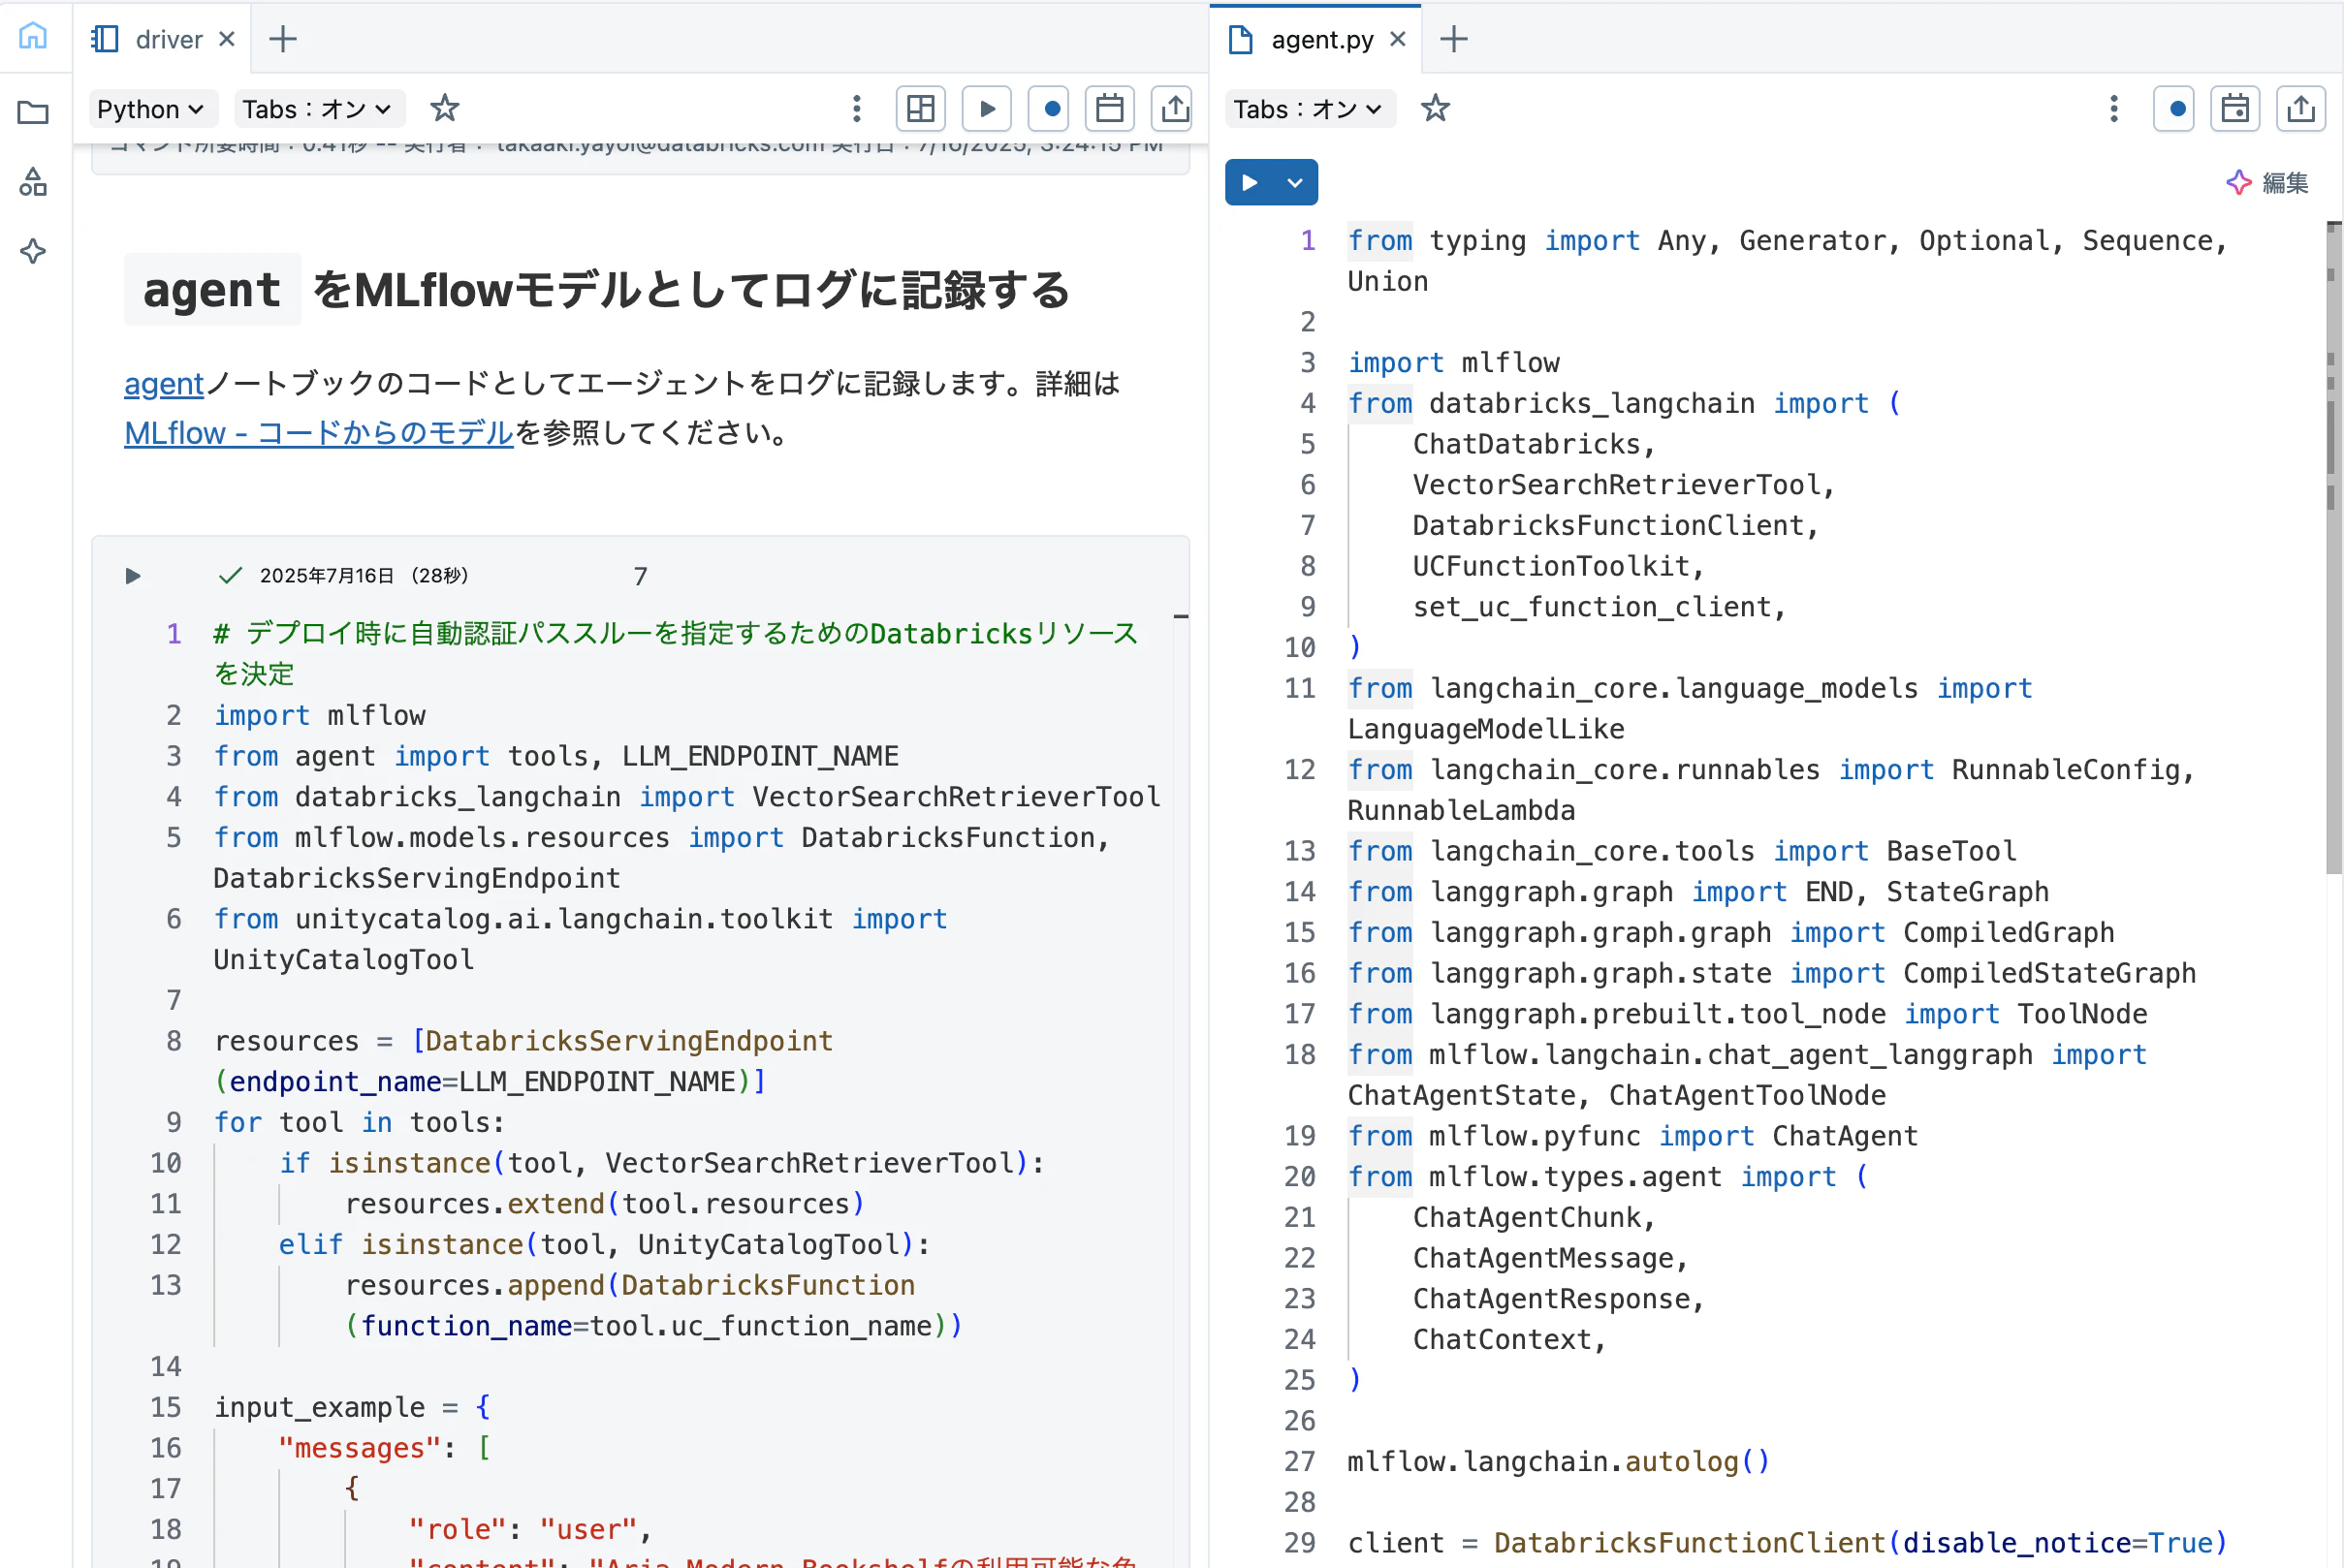The image size is (2344, 1568).
Task: Open the workspace folder sidebar icon
Action: click(33, 112)
